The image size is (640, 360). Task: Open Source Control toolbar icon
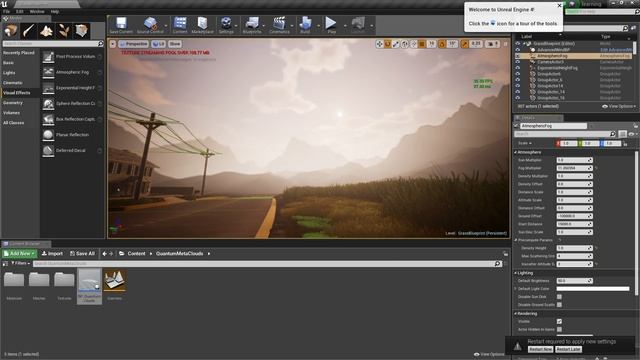150,25
